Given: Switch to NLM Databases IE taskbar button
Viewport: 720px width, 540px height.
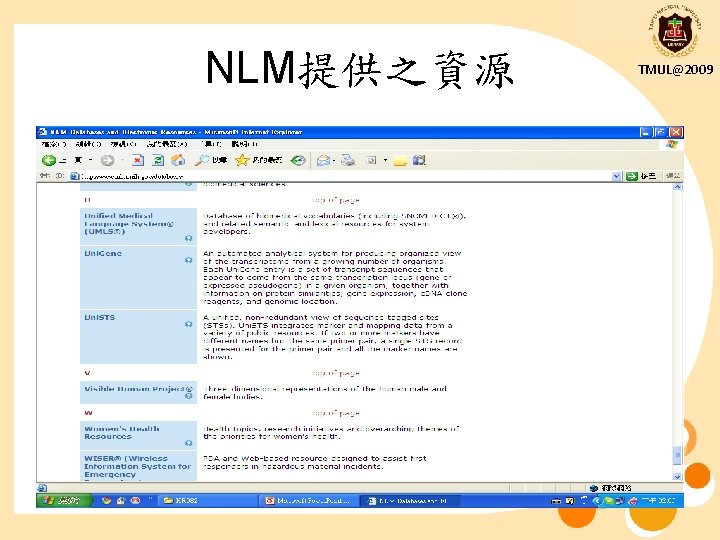Looking at the screenshot, I should pyautogui.click(x=410, y=501).
